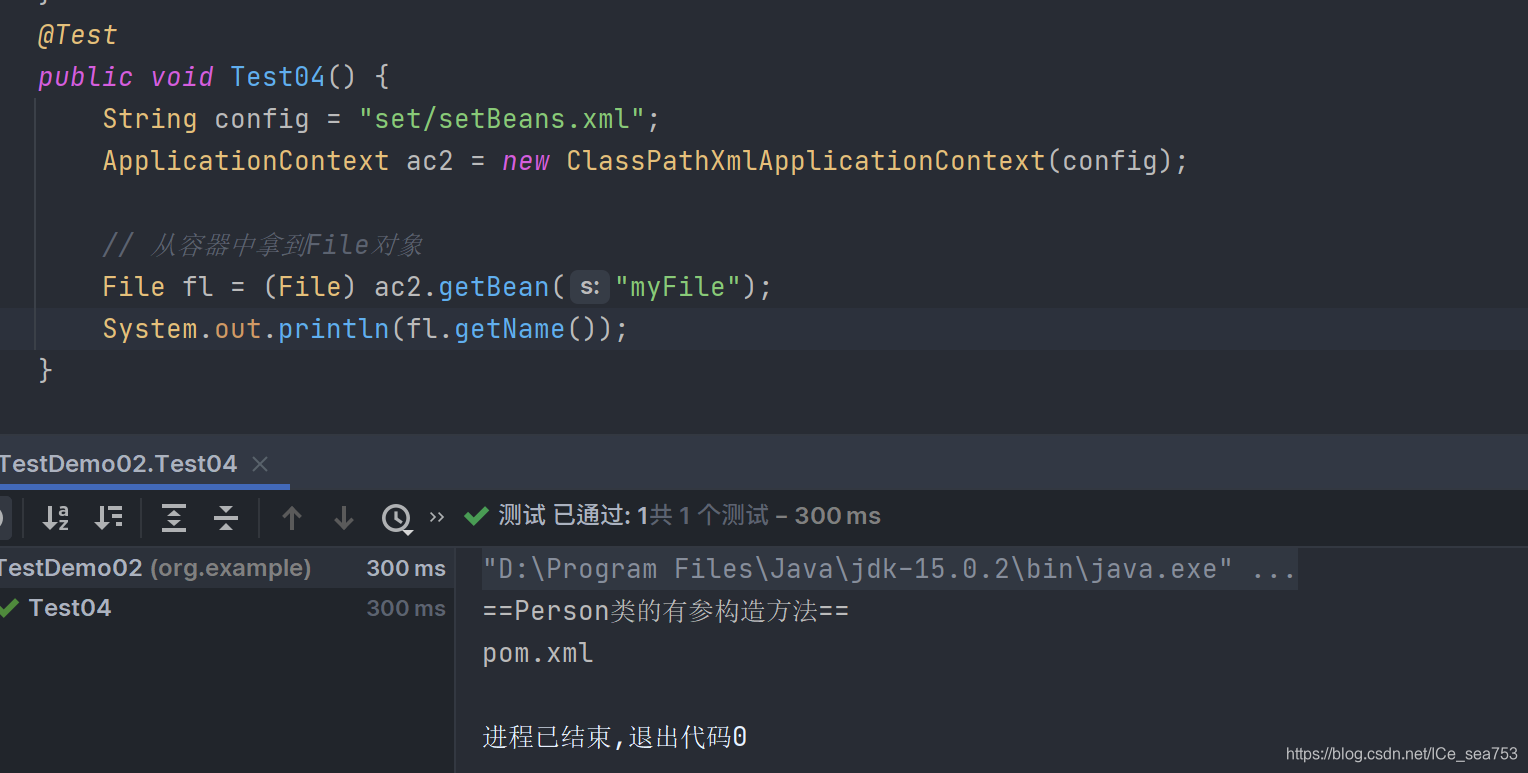Click "set/setBeans.xml" string literal

[x=502, y=119]
